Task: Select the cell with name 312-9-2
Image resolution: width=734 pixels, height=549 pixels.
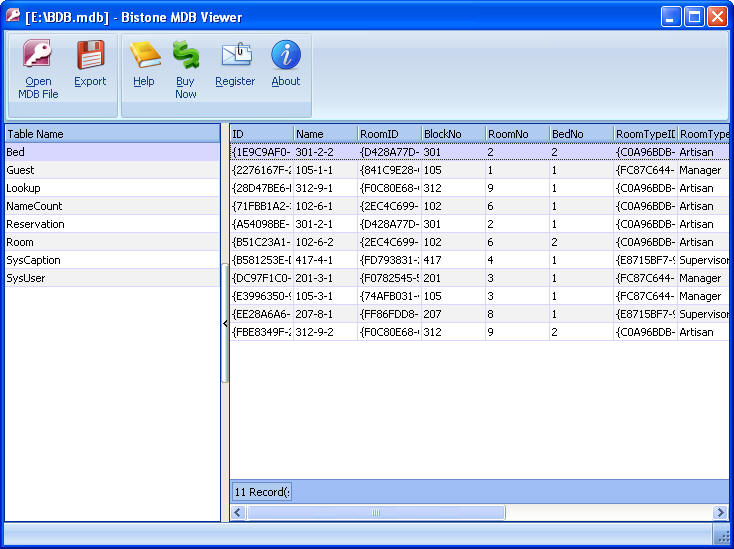Action: click(326, 332)
